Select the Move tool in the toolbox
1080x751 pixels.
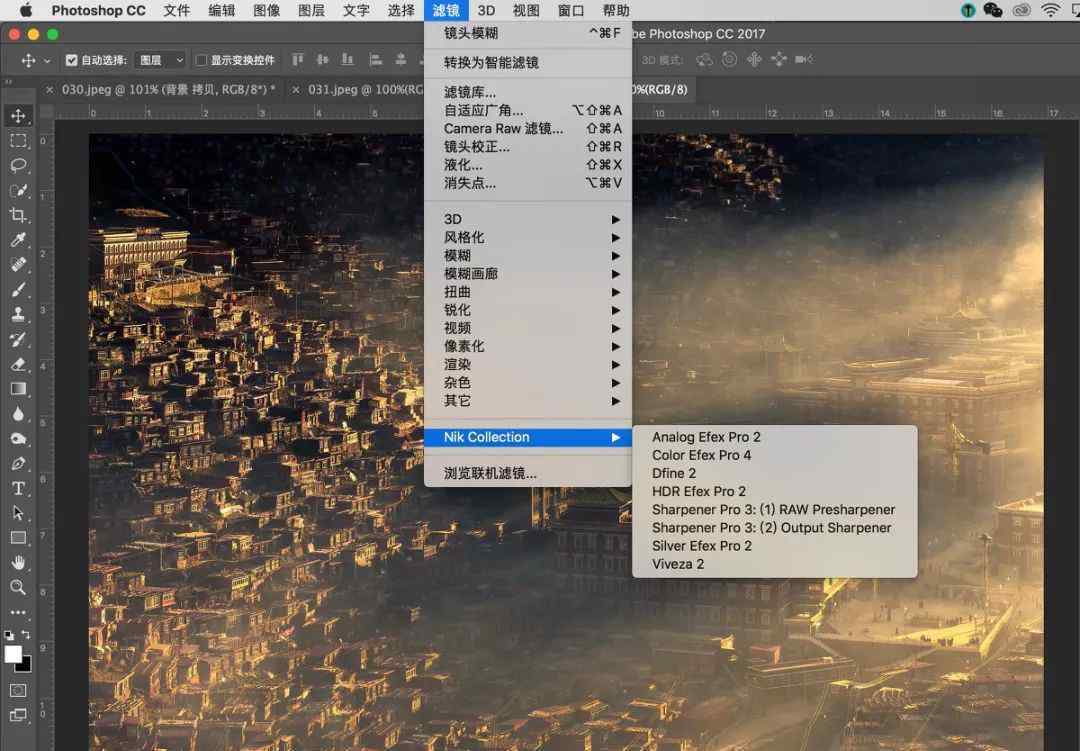(x=19, y=116)
